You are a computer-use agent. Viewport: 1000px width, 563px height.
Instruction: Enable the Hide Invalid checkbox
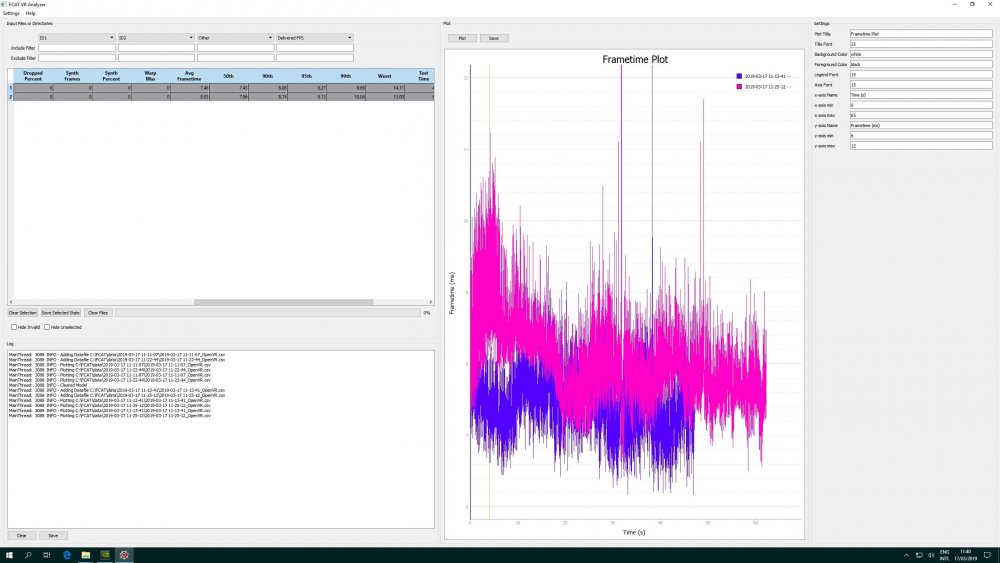click(14, 326)
